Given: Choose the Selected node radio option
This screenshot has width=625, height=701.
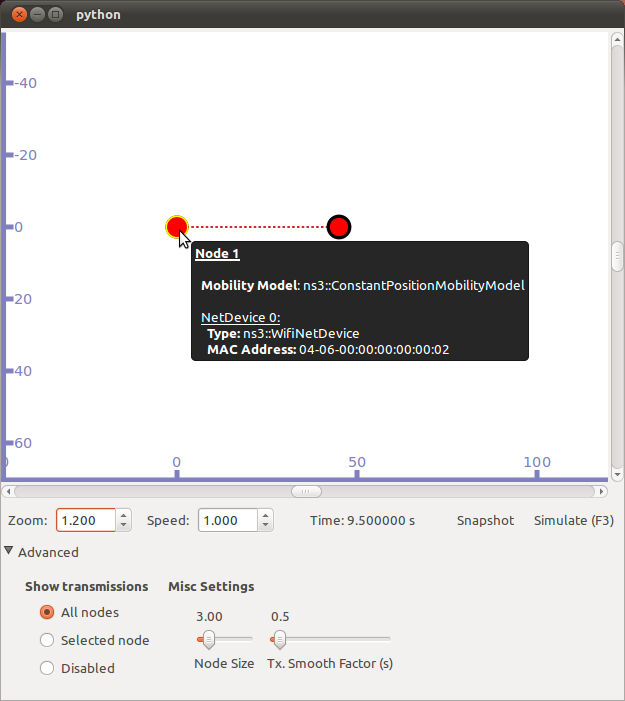Looking at the screenshot, I should click(47, 640).
